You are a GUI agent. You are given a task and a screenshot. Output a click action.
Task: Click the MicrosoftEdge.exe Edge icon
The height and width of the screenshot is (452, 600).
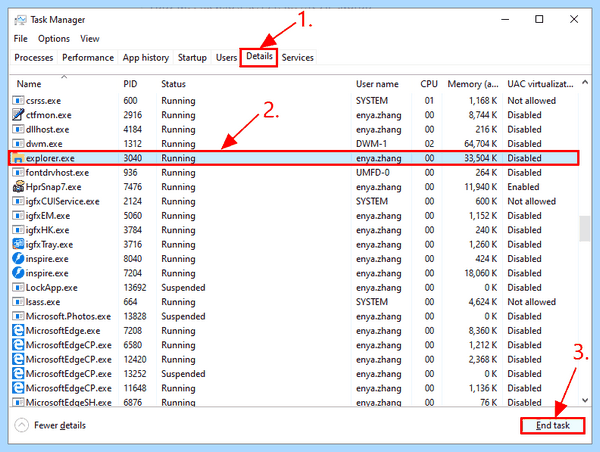pos(18,331)
